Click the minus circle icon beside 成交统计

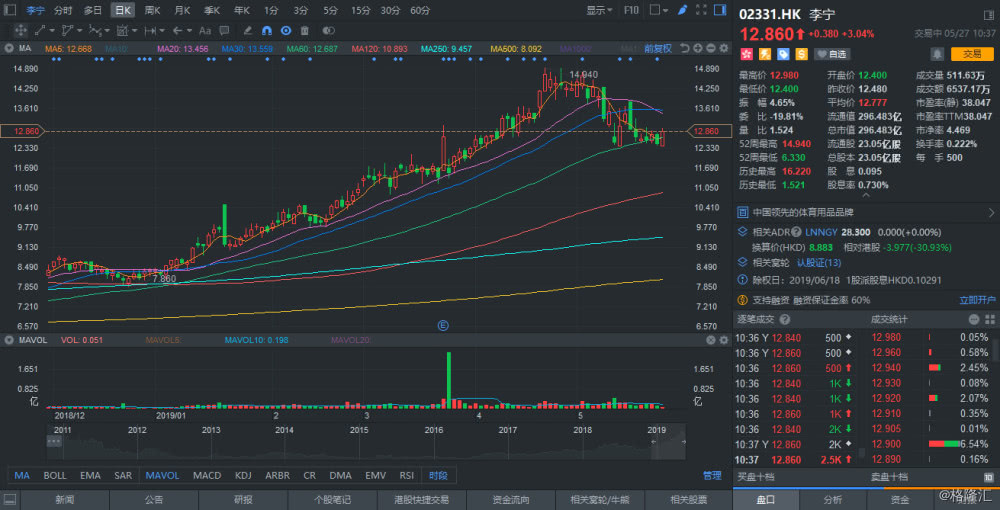(x=974, y=319)
